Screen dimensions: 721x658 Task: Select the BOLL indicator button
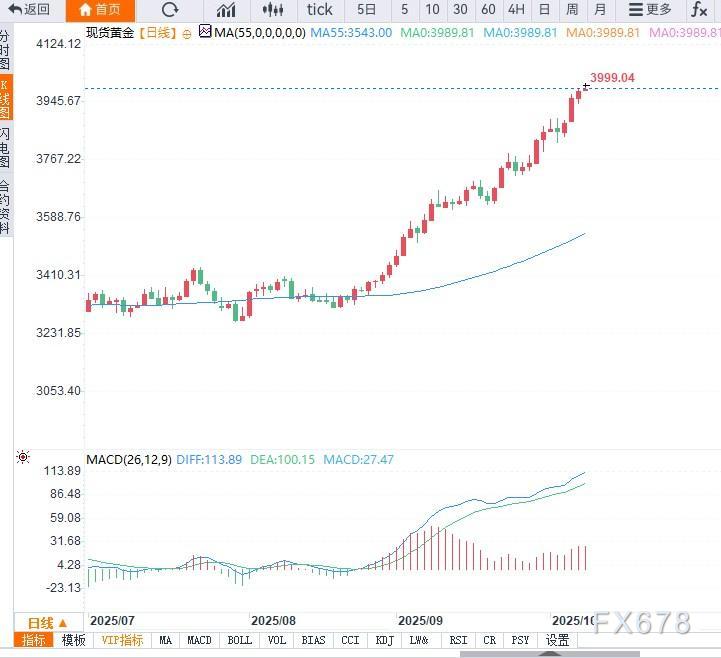point(240,641)
